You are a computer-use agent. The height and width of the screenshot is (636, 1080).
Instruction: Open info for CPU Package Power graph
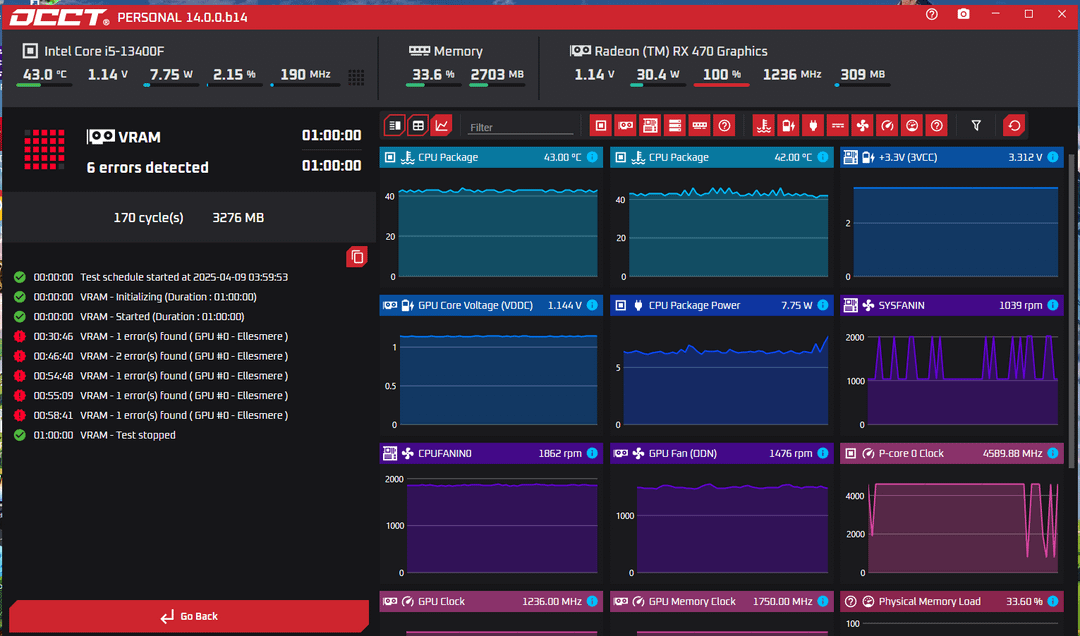click(x=823, y=305)
